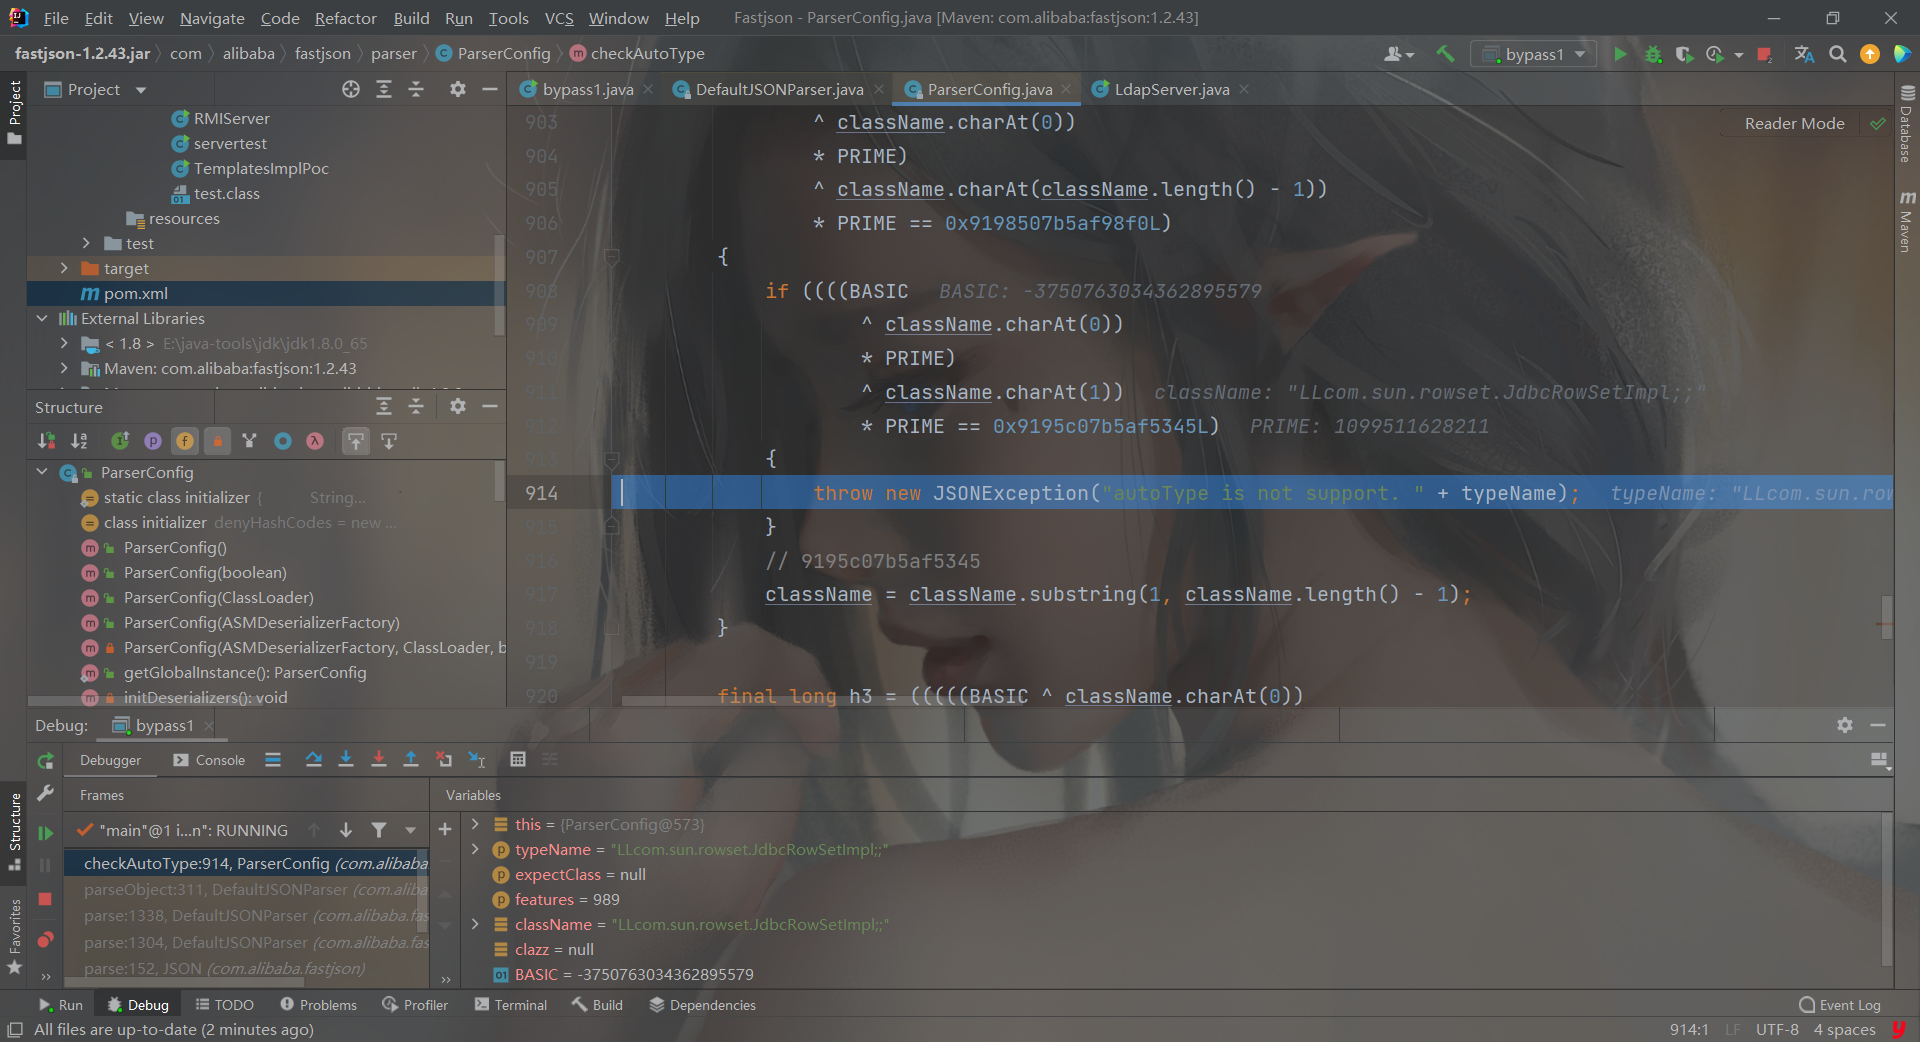
Task: Open the translation plugin icon
Action: 1804,54
